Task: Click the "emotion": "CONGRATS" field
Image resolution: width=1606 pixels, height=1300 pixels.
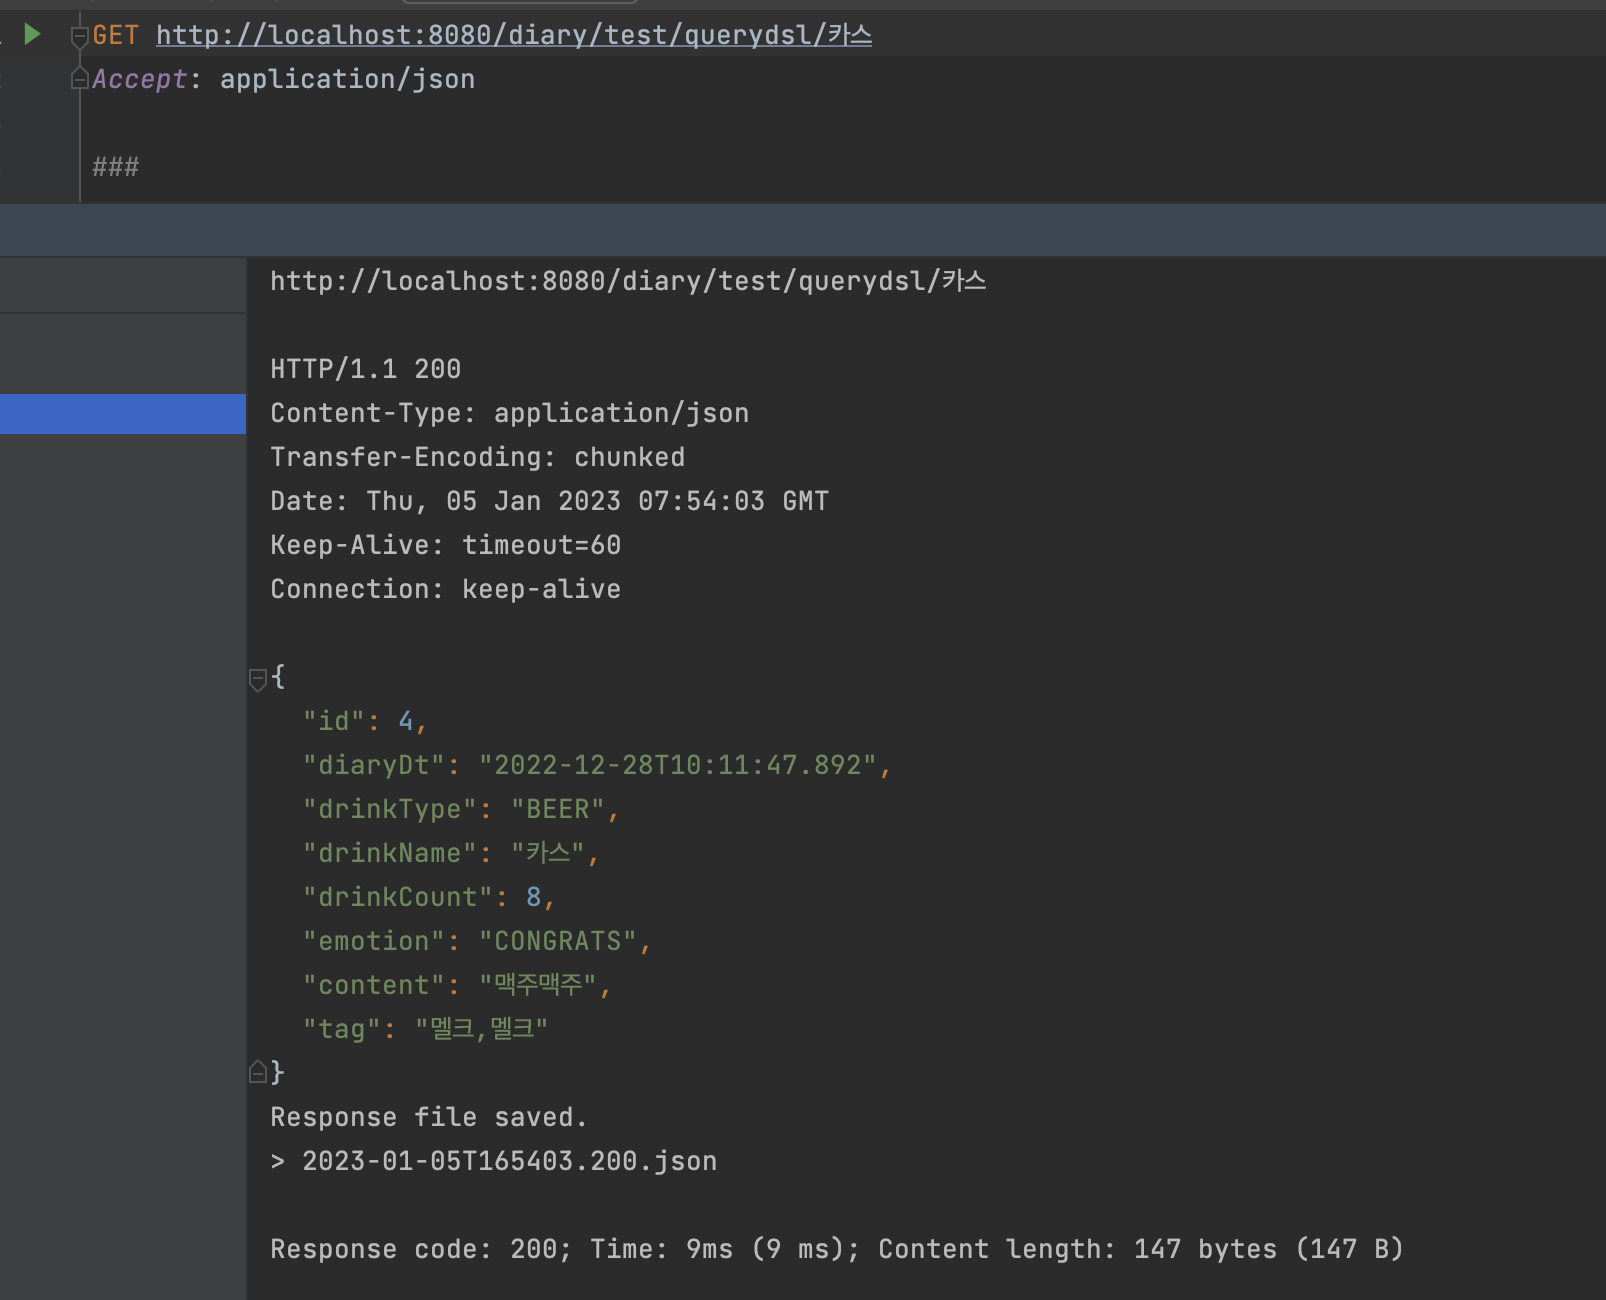Action: click(x=477, y=941)
